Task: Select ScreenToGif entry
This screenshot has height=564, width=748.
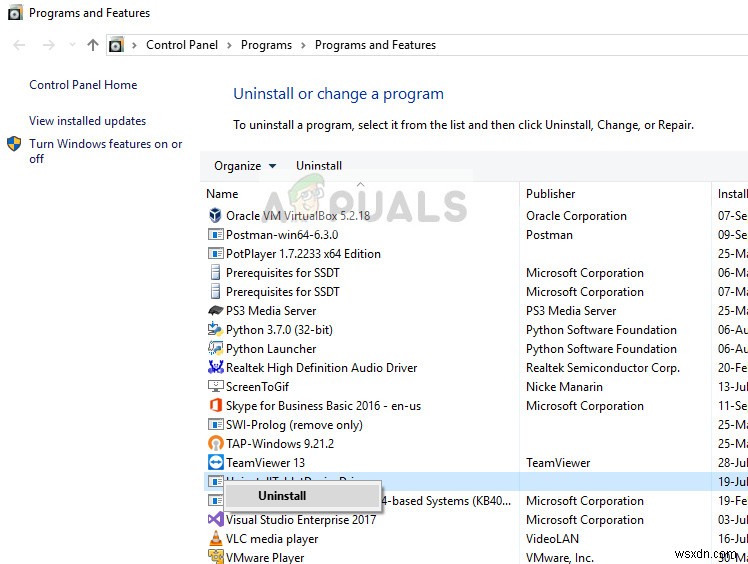Action: (x=257, y=386)
